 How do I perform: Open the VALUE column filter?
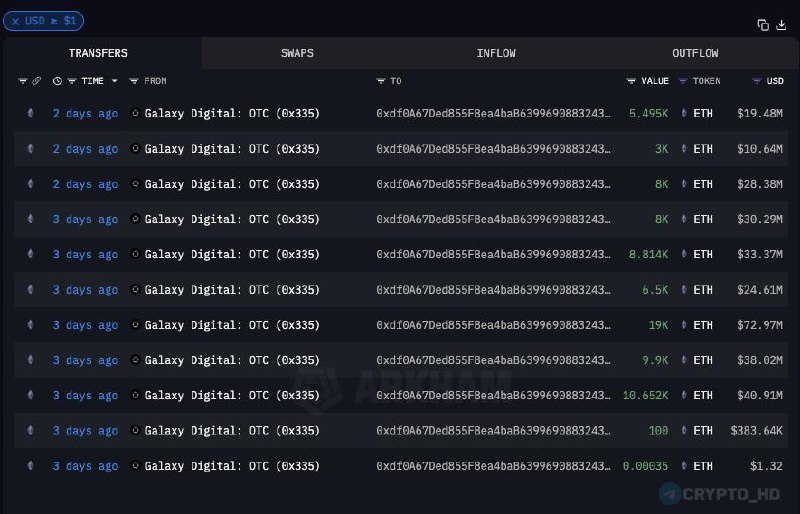[631, 81]
